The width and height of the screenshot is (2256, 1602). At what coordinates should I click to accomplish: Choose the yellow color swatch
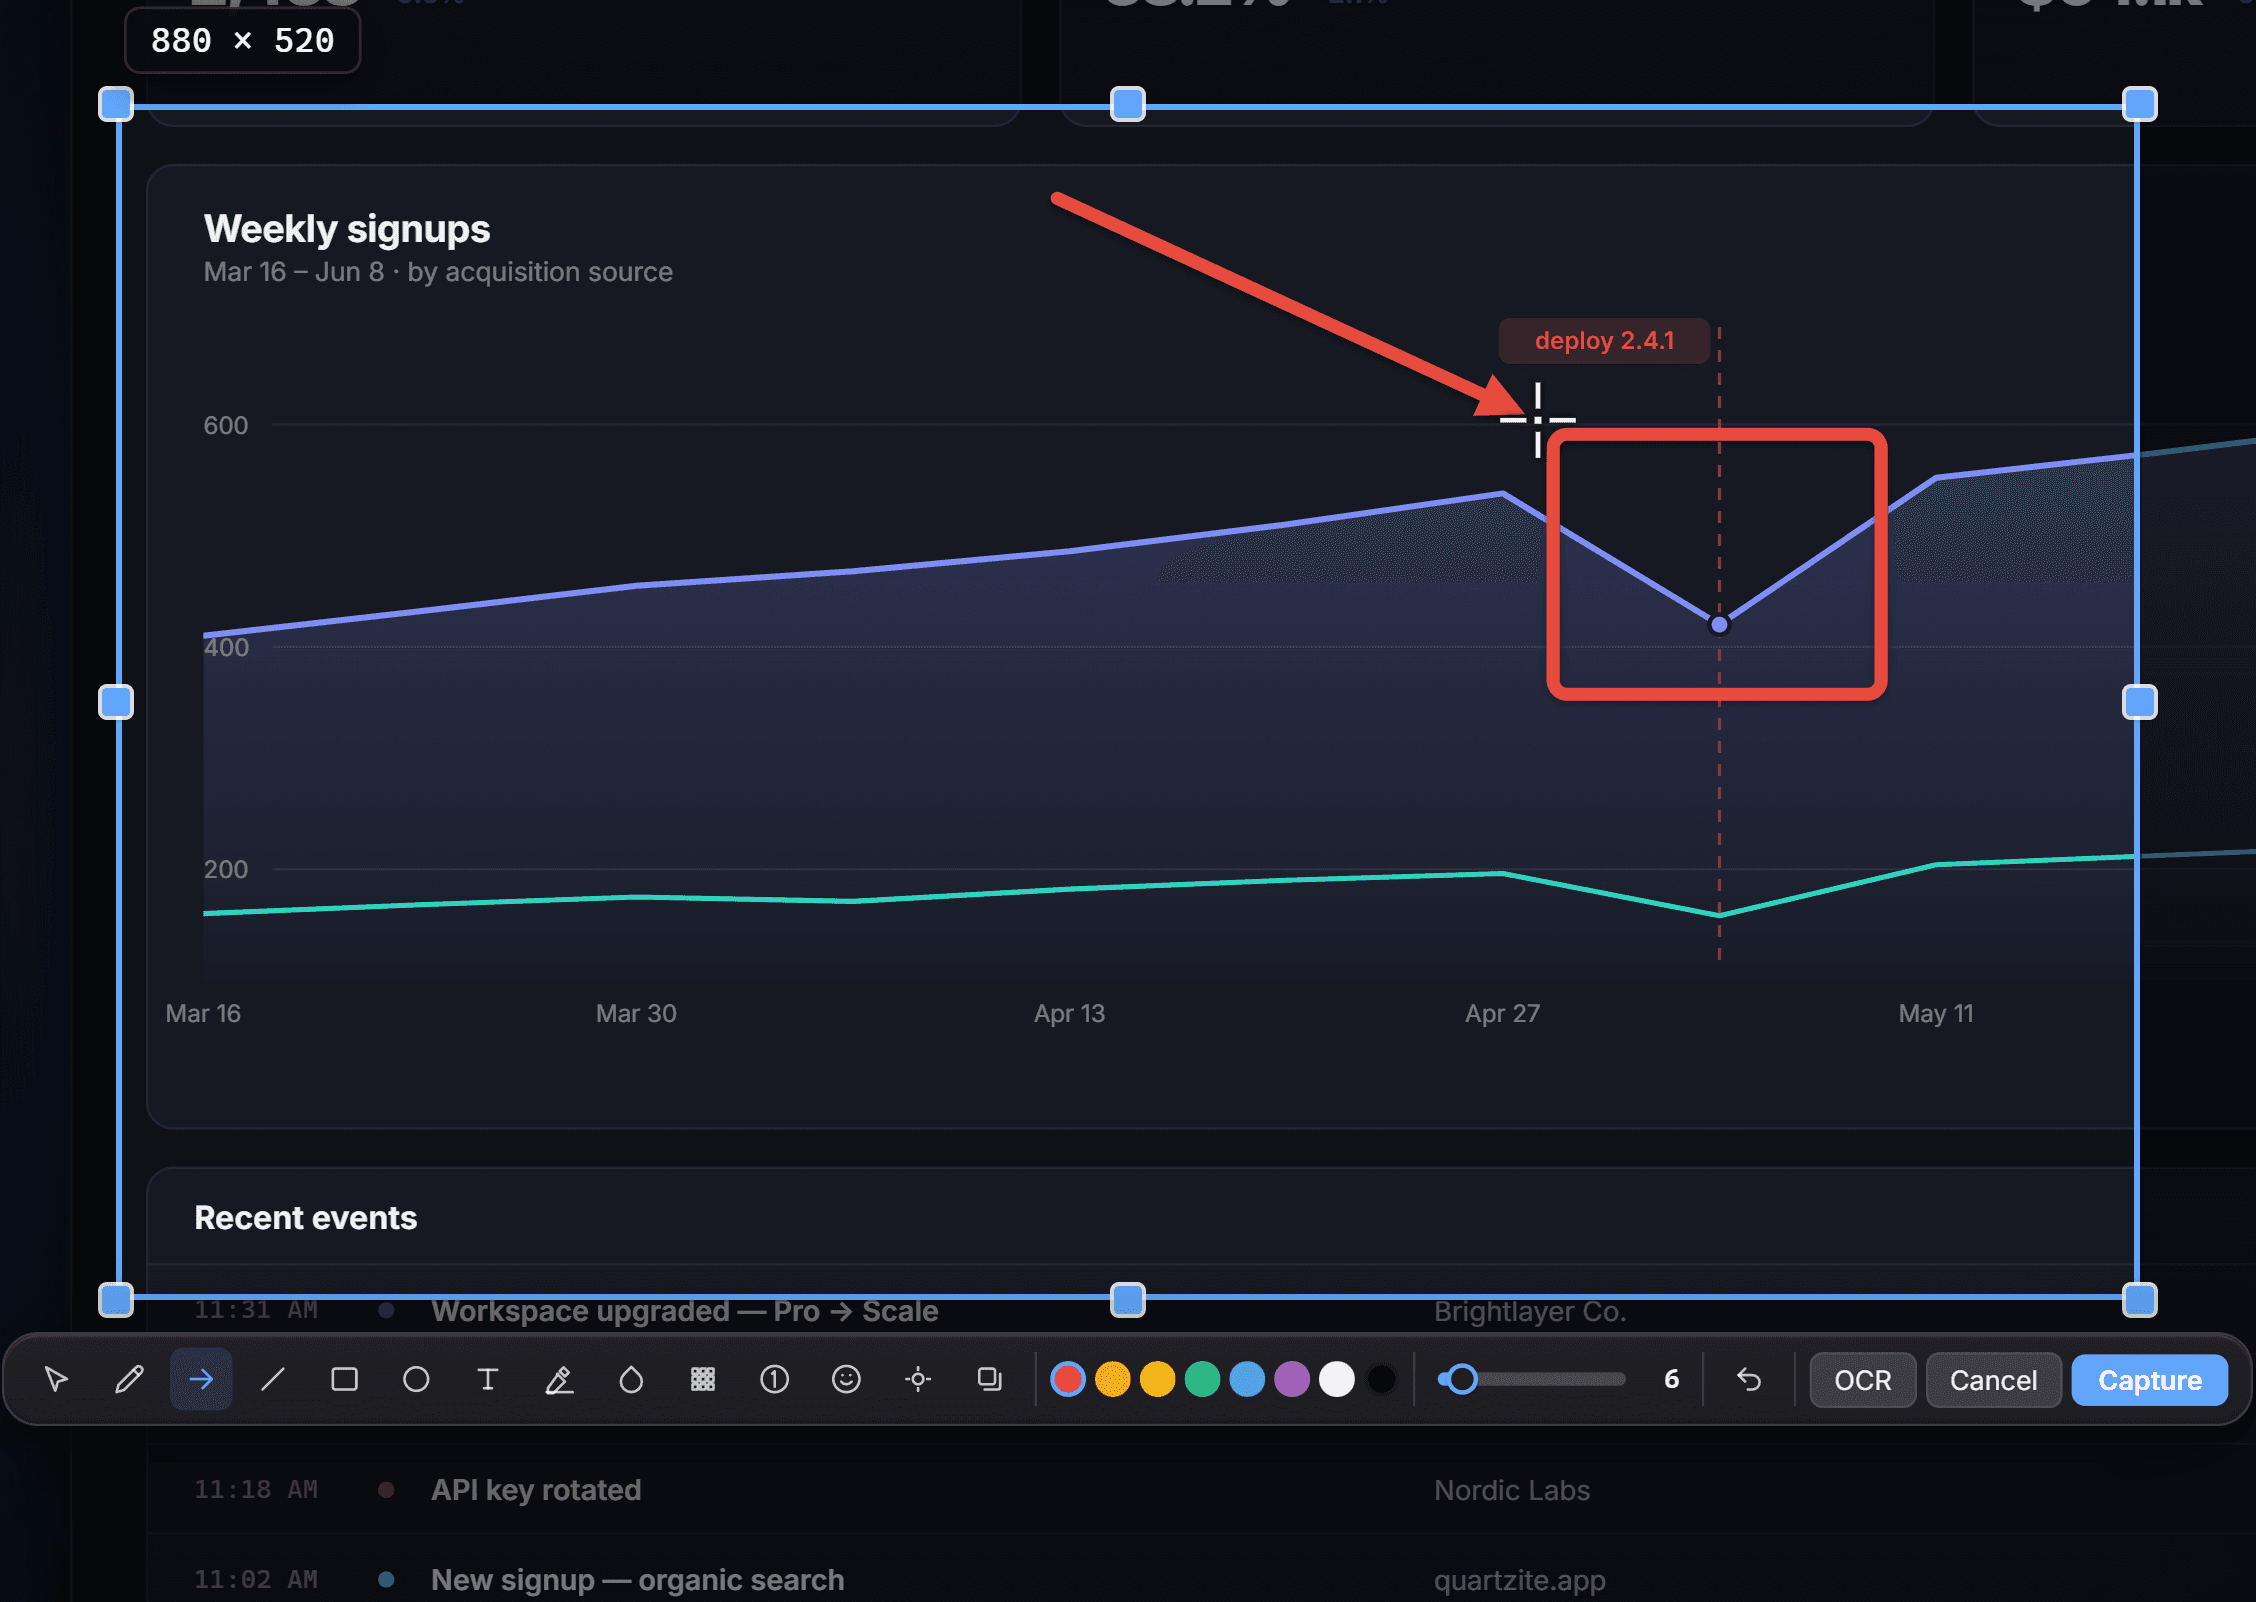(1158, 1380)
